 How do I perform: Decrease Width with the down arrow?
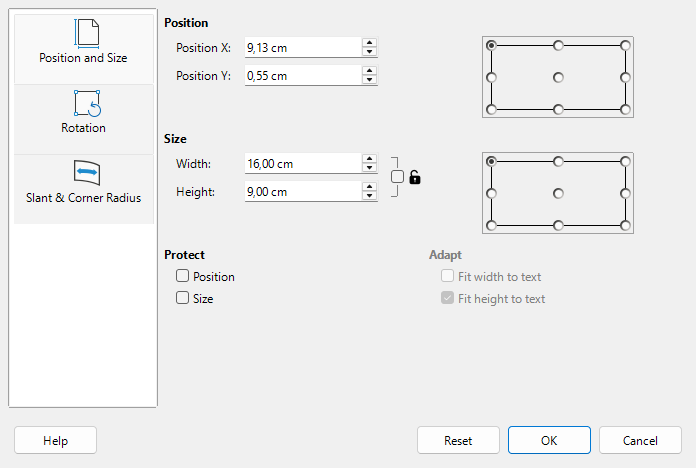click(369, 168)
